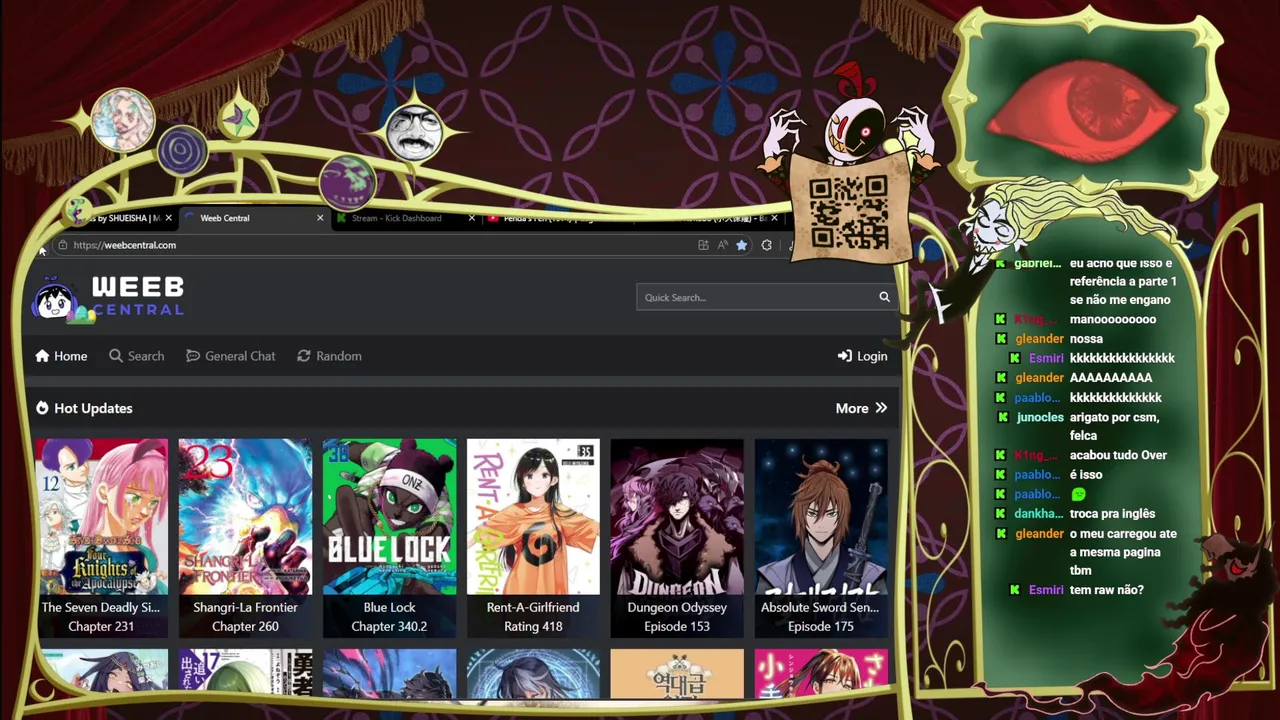The image size is (1280, 720).
Task: Click chat message 'acabou tudo Over'
Action: 1118,455
